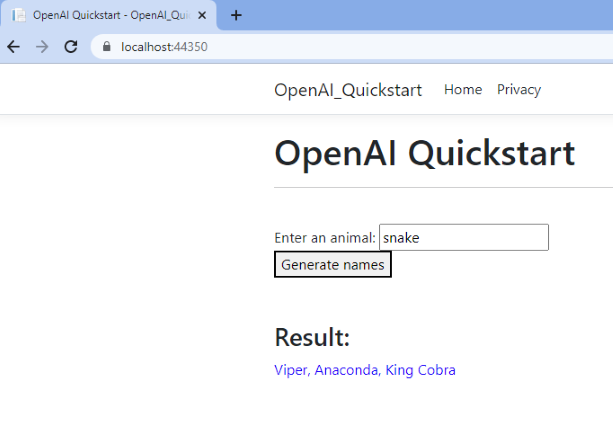Click the animal input field containing snake
The width and height of the screenshot is (613, 427).
pos(464,237)
